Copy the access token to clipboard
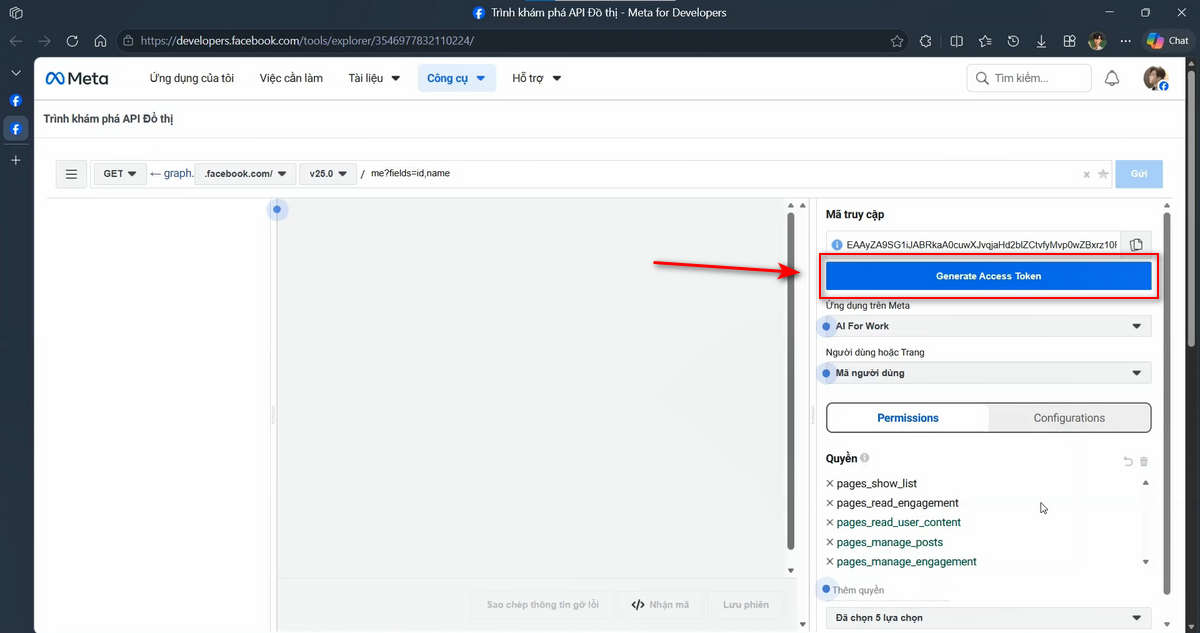The height and width of the screenshot is (633, 1200). [1136, 244]
